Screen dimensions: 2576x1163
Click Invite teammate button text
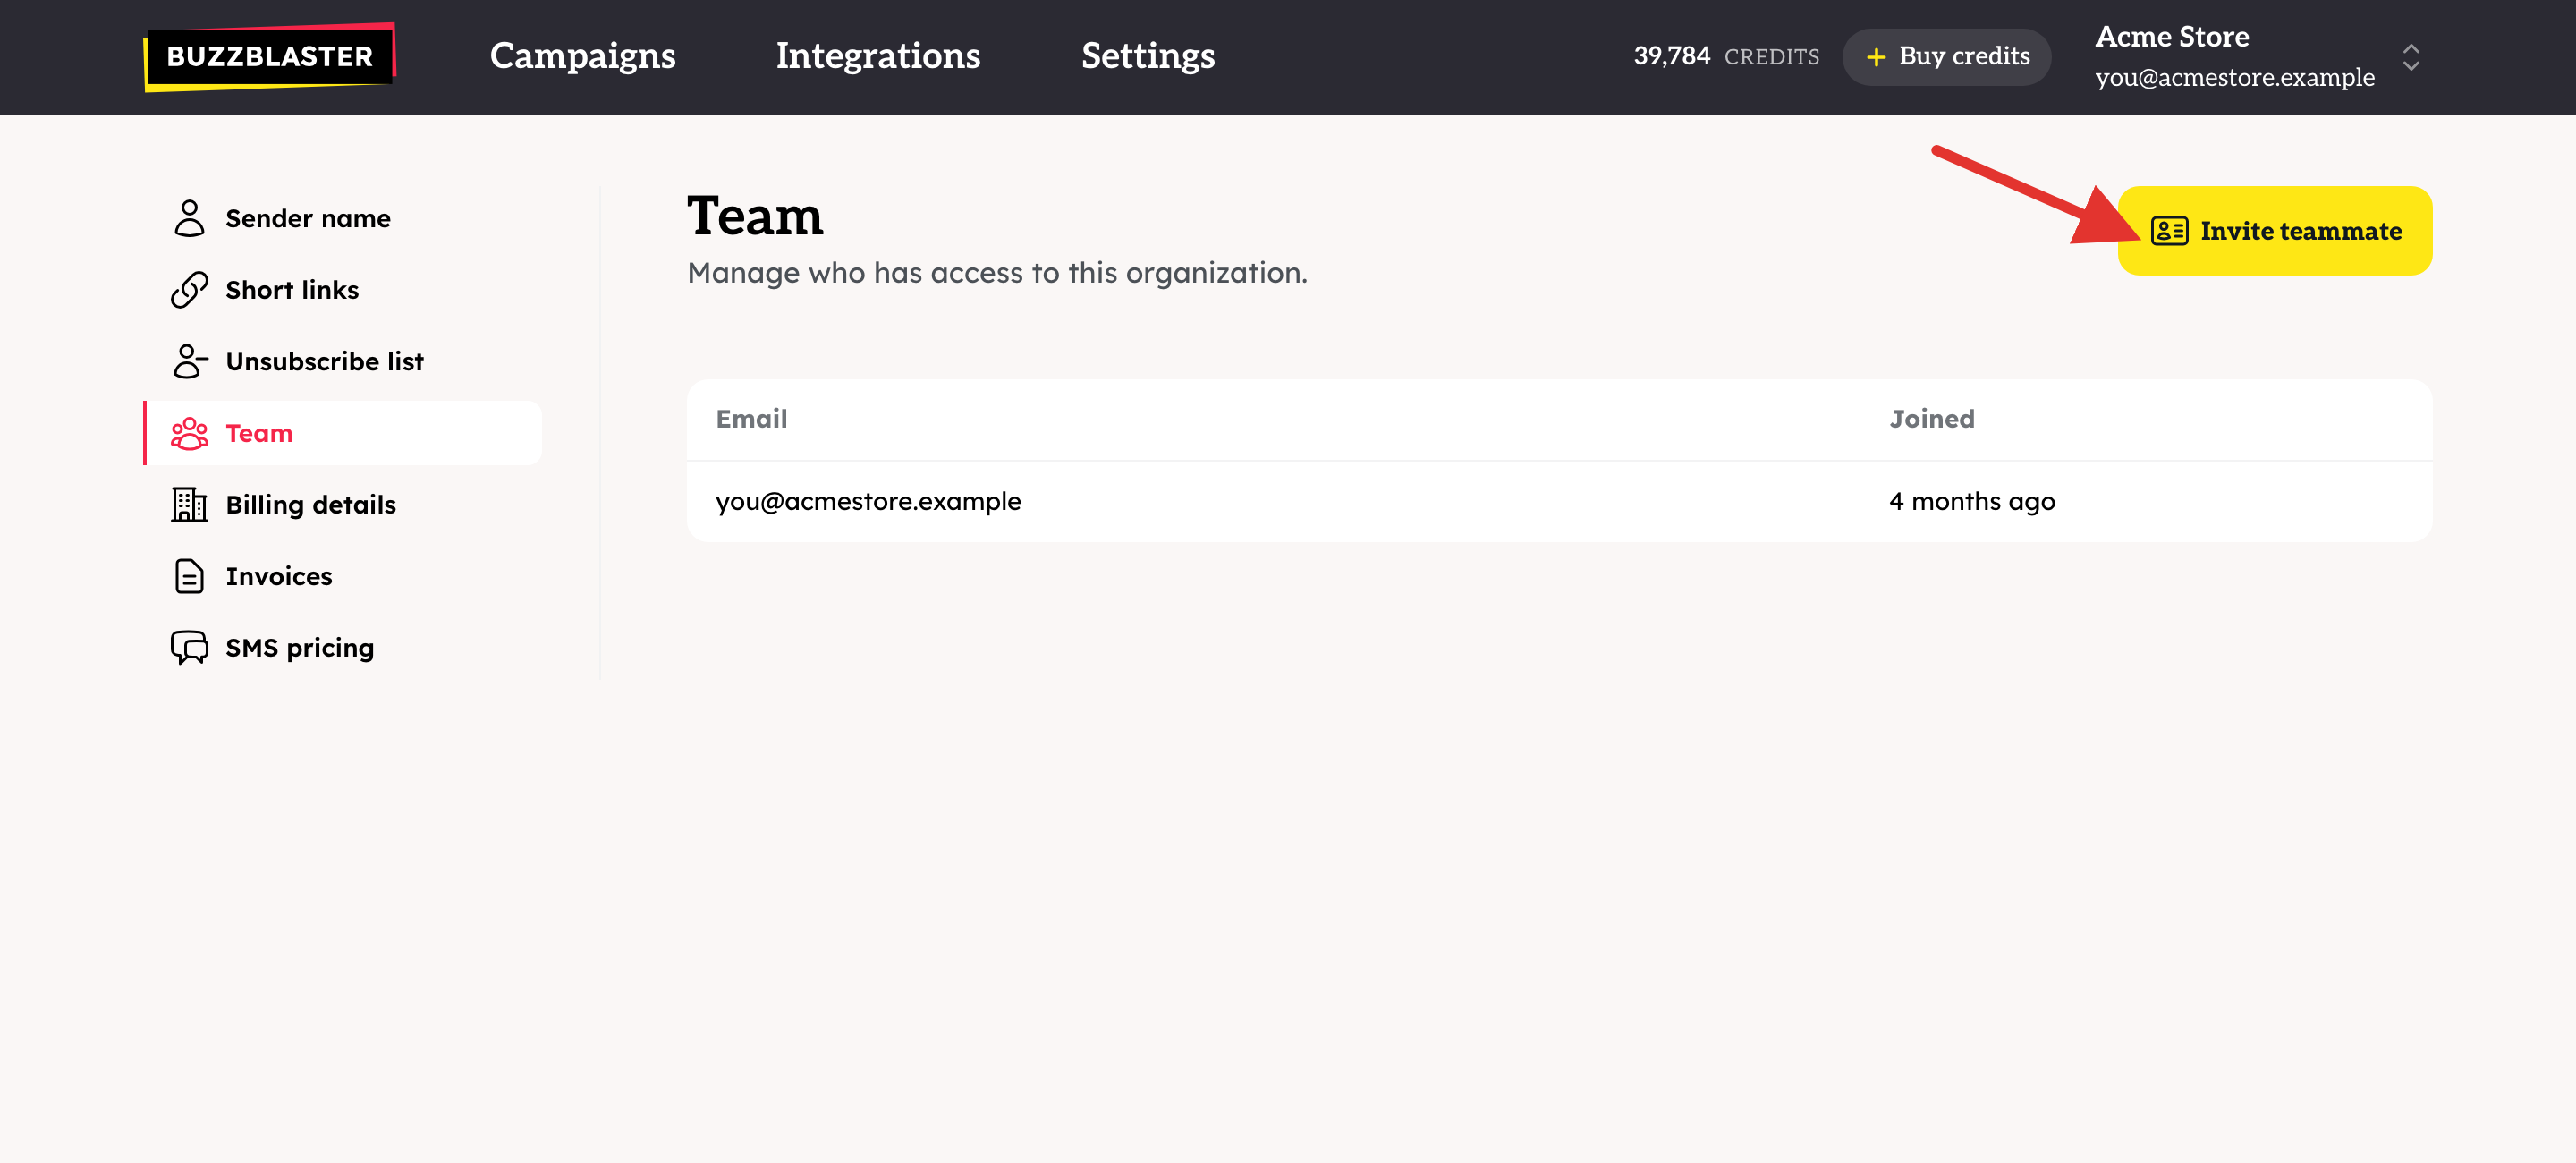tap(2300, 231)
